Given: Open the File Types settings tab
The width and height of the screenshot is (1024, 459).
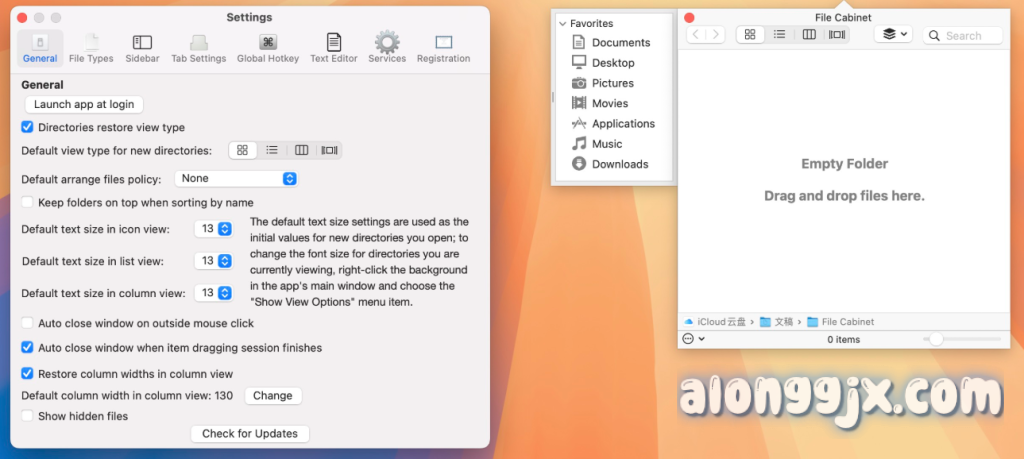Looking at the screenshot, I should 91,49.
